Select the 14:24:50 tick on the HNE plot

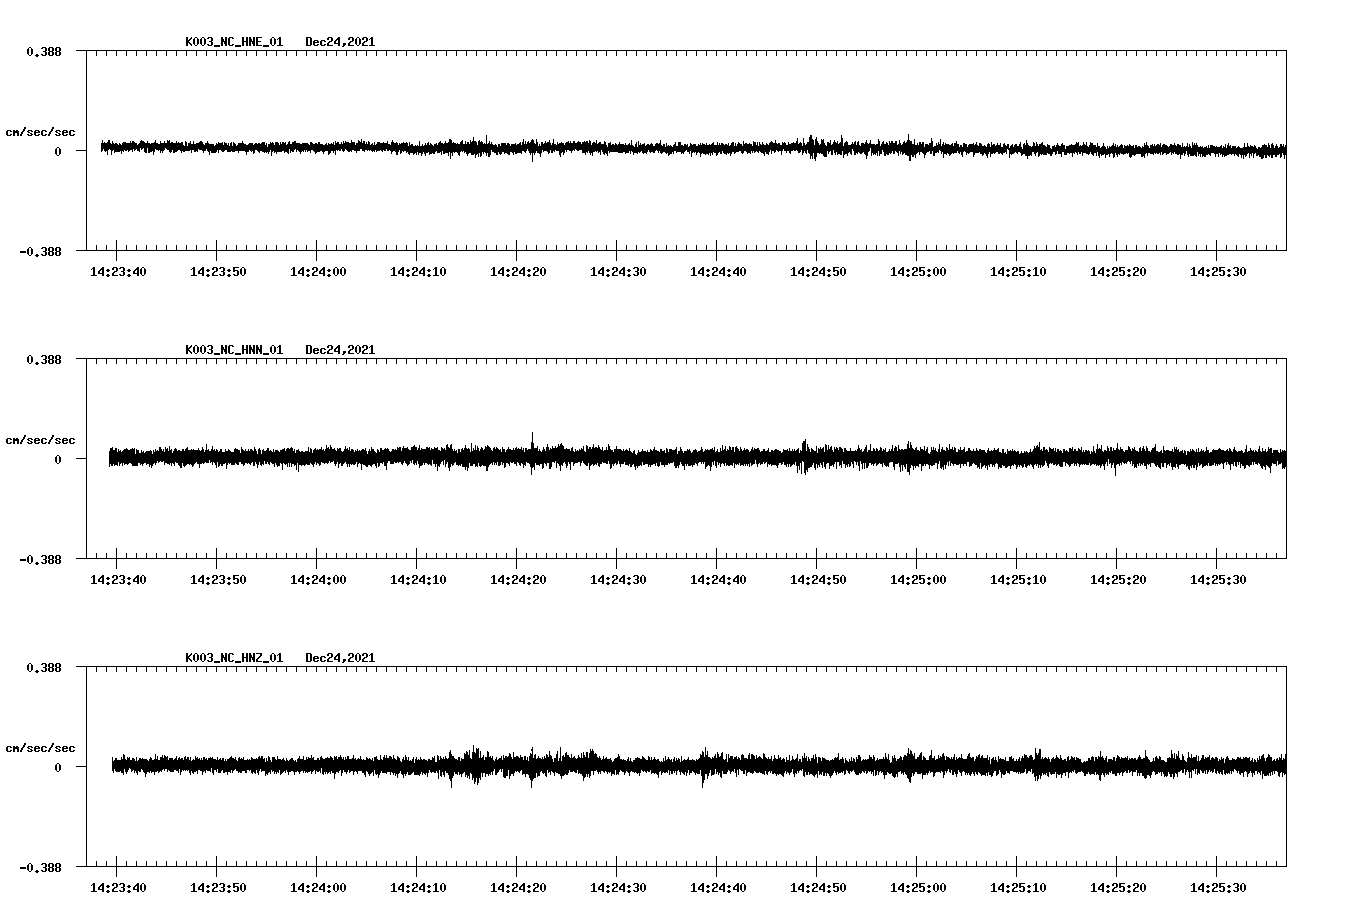coord(817,247)
